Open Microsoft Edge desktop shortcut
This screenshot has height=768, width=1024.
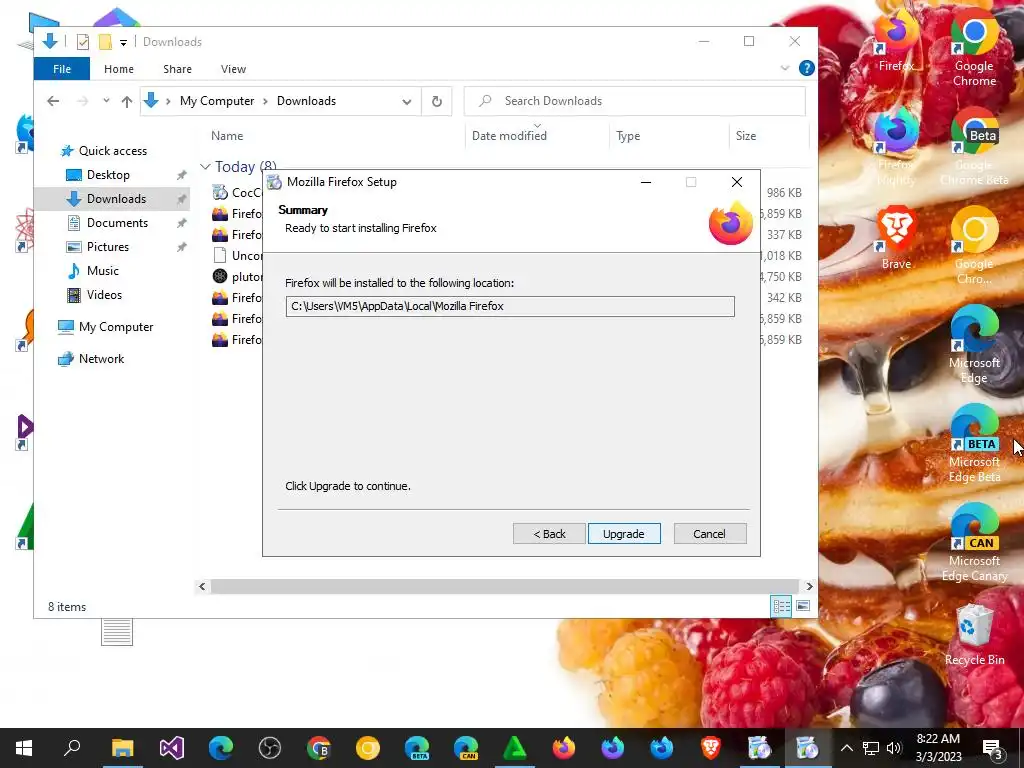tap(974, 345)
